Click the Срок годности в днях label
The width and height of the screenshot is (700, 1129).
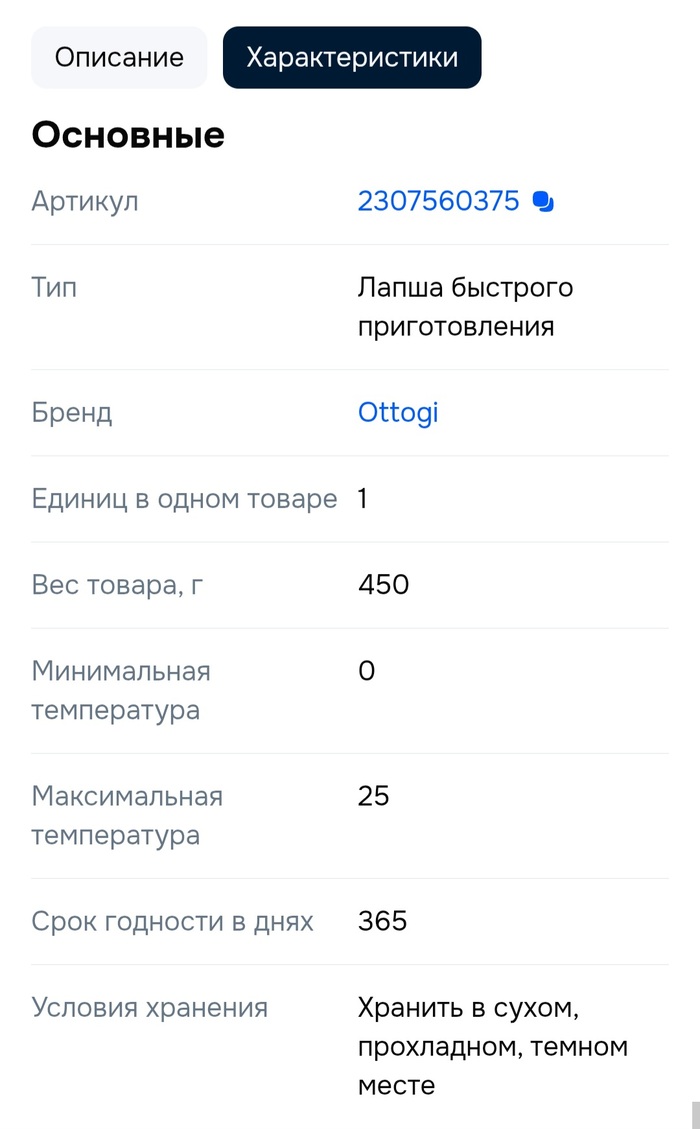coord(172,921)
